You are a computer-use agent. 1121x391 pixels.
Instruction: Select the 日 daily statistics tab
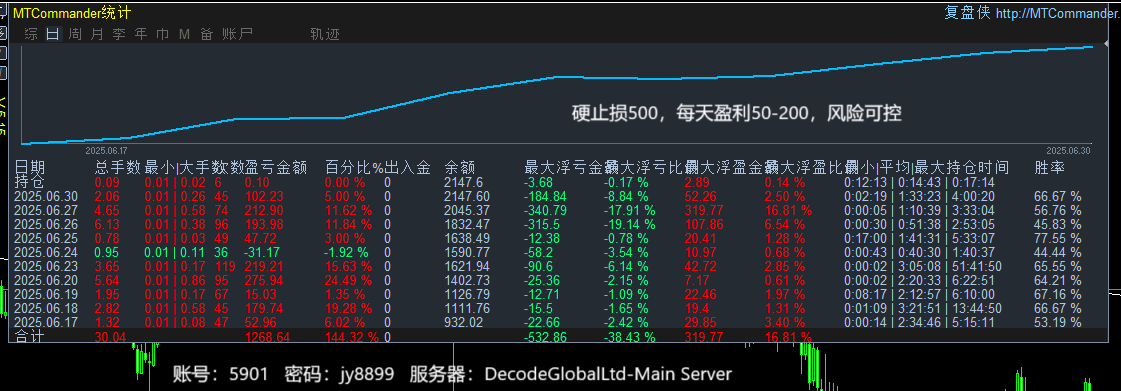(x=53, y=34)
